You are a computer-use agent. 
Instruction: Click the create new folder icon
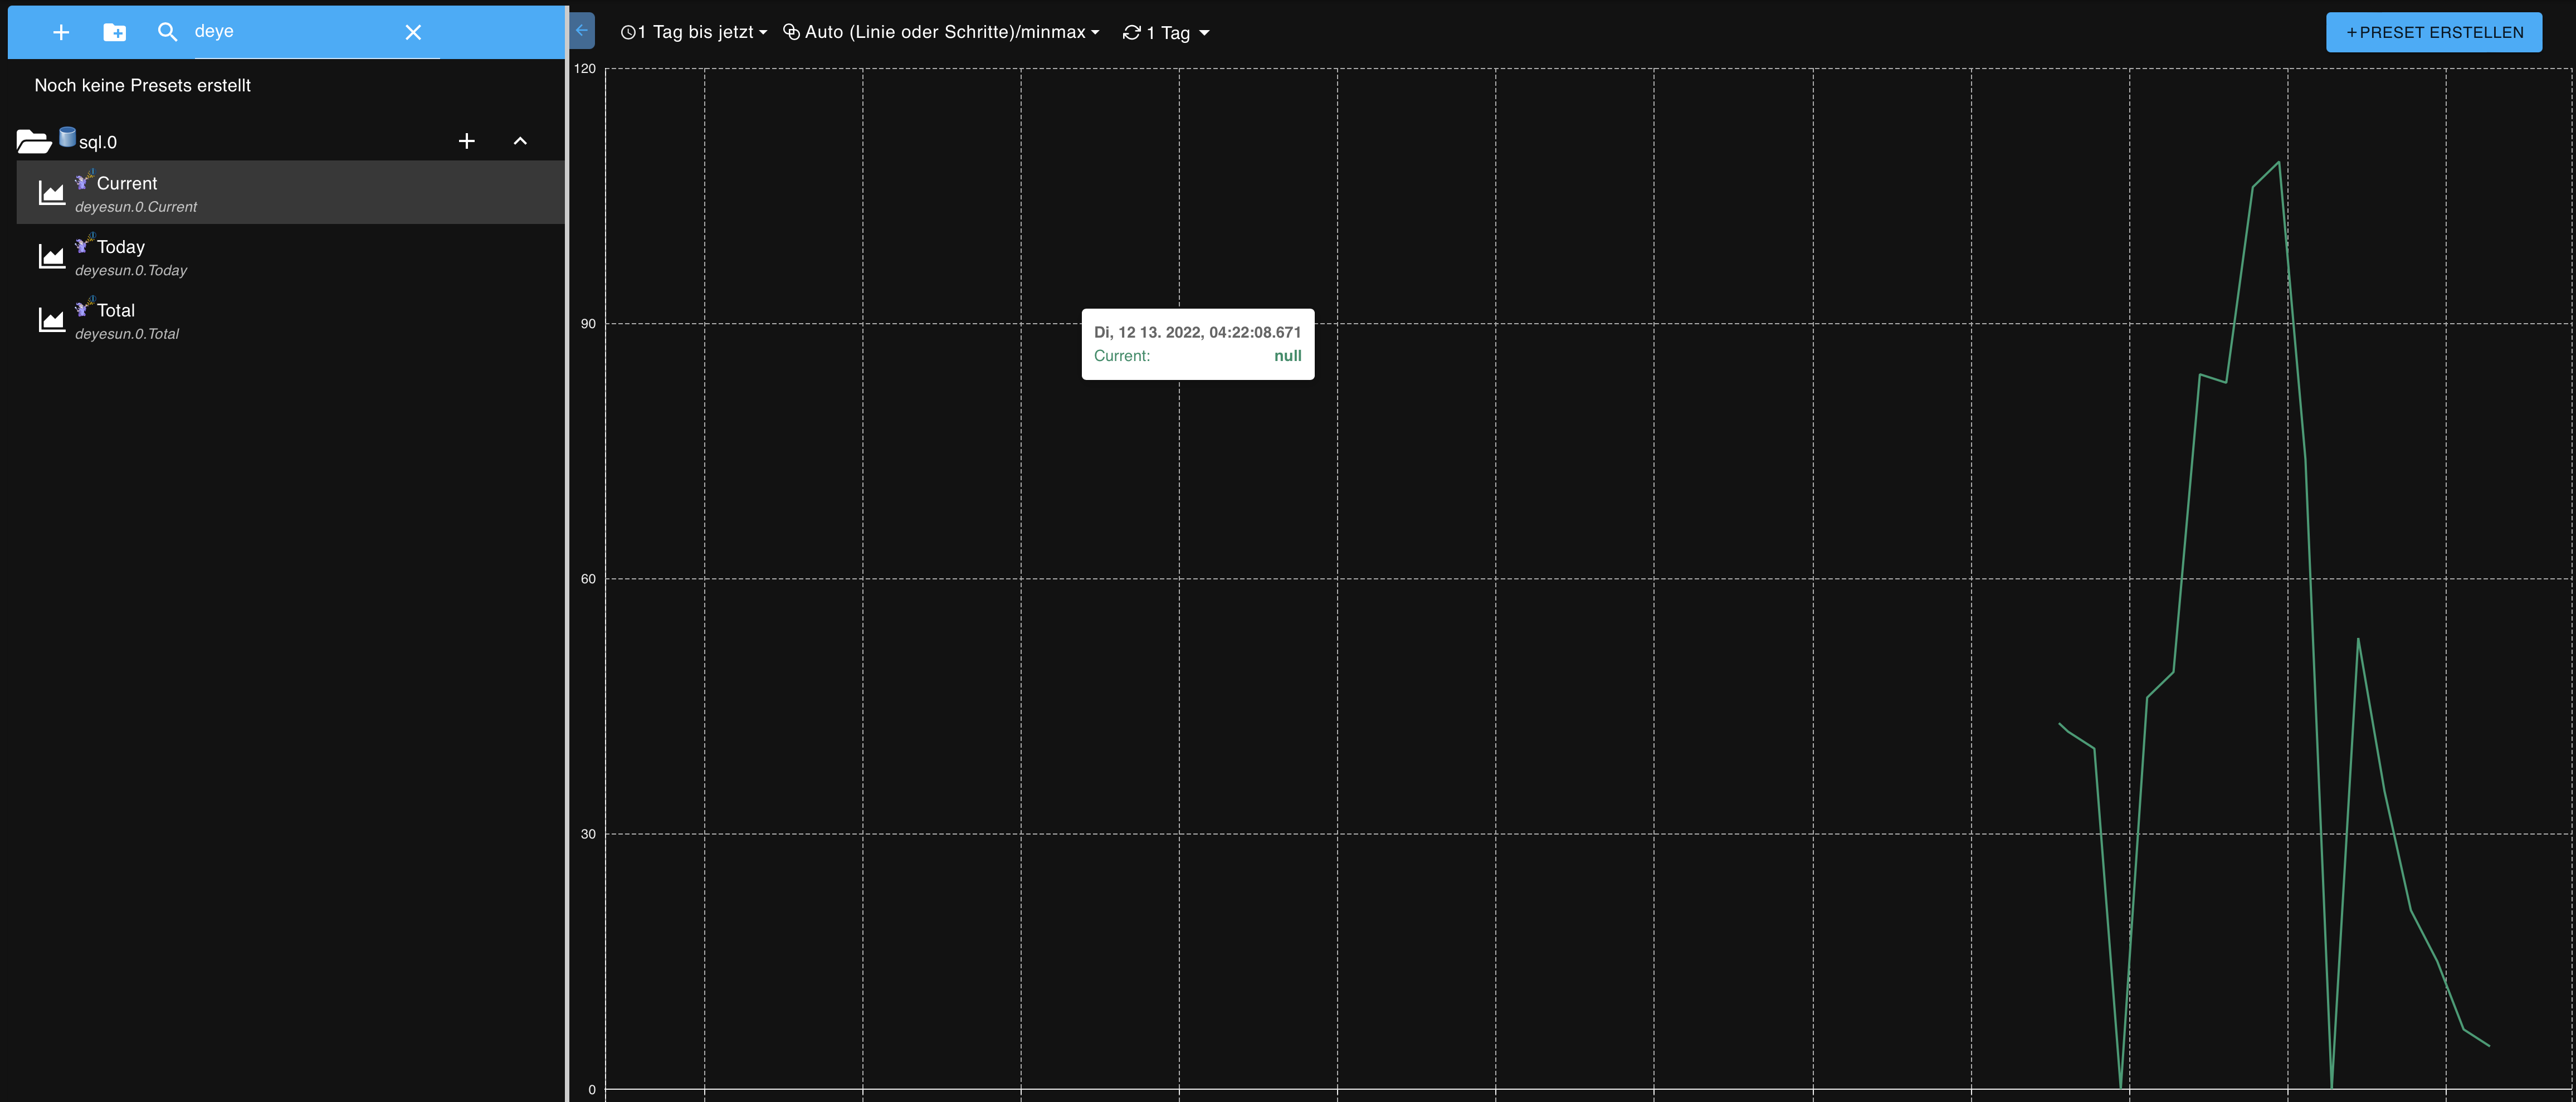115,32
